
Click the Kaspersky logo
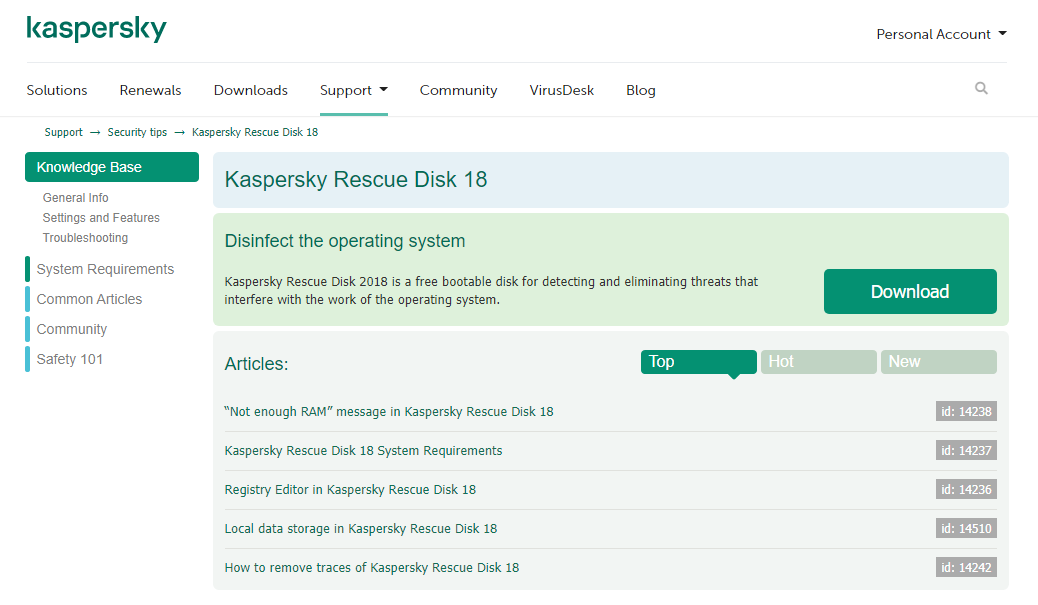97,28
